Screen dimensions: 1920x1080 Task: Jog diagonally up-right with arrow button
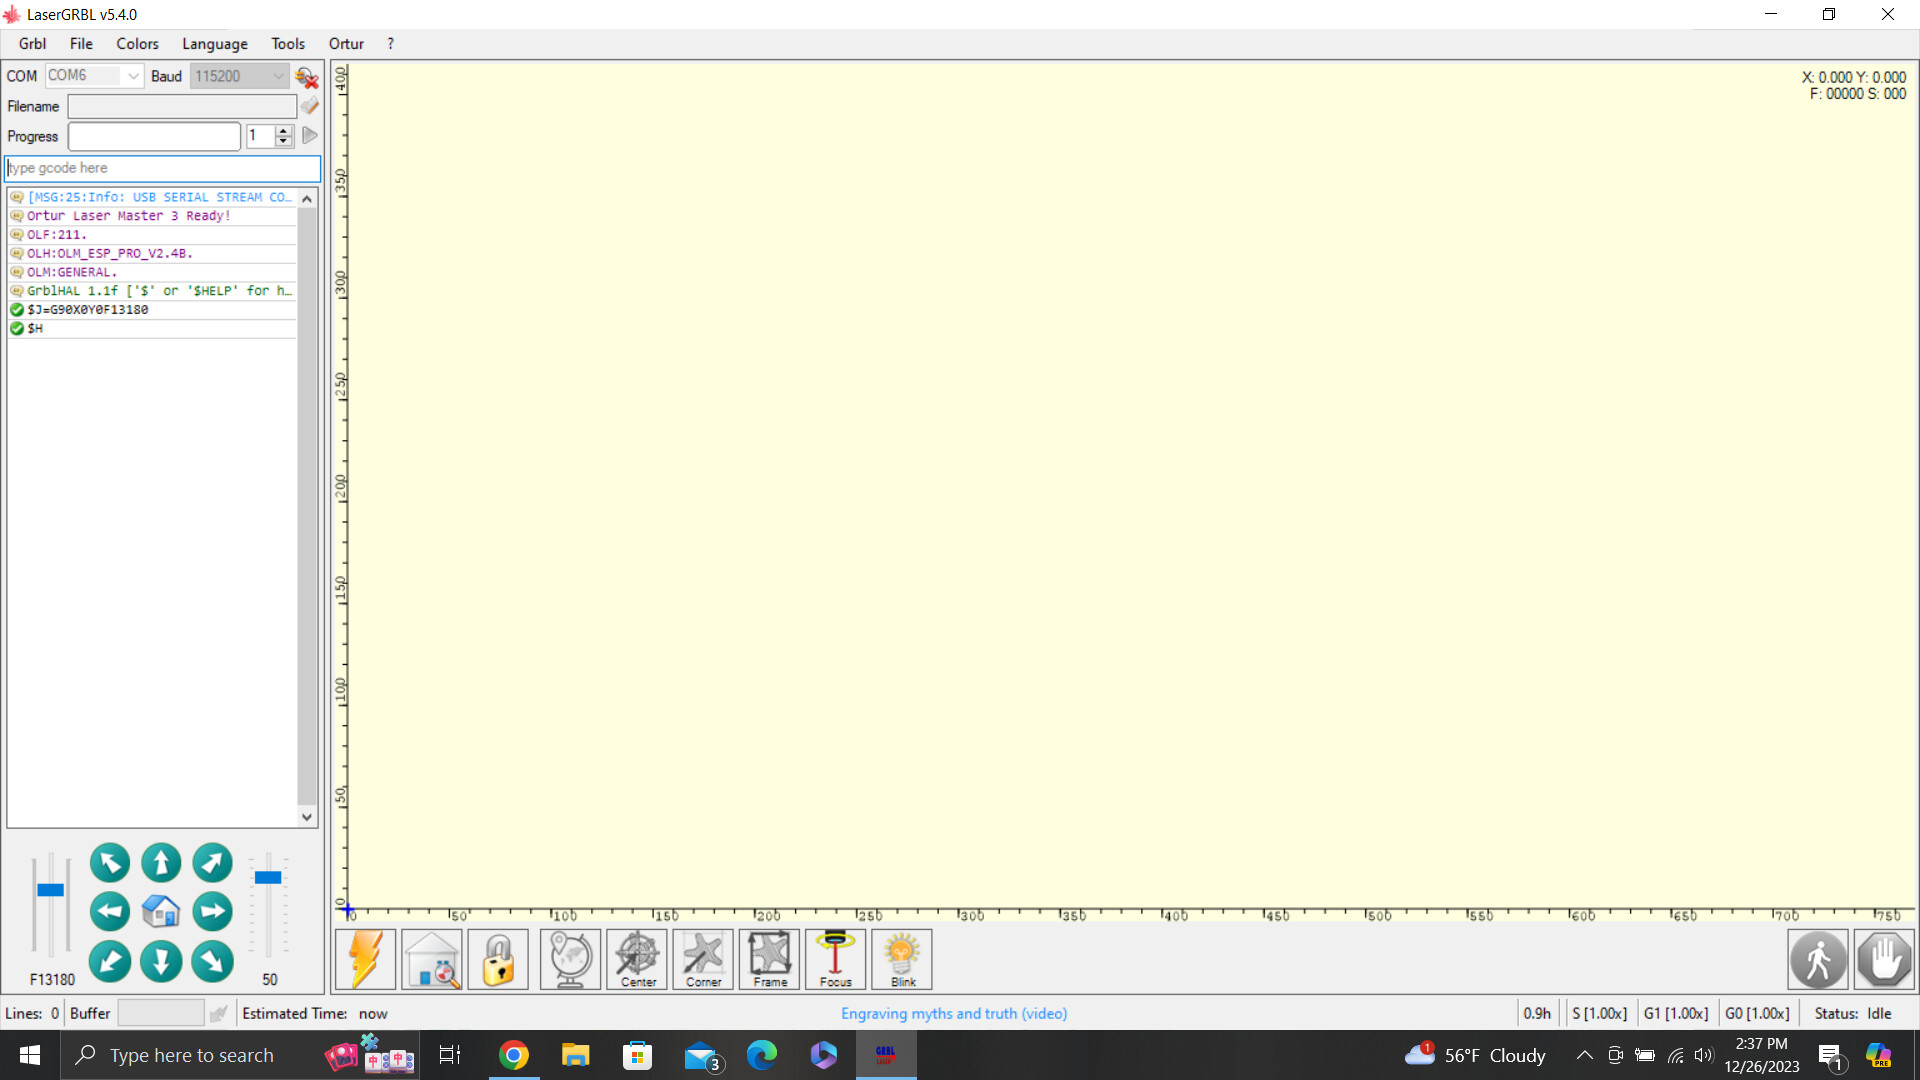(x=212, y=862)
